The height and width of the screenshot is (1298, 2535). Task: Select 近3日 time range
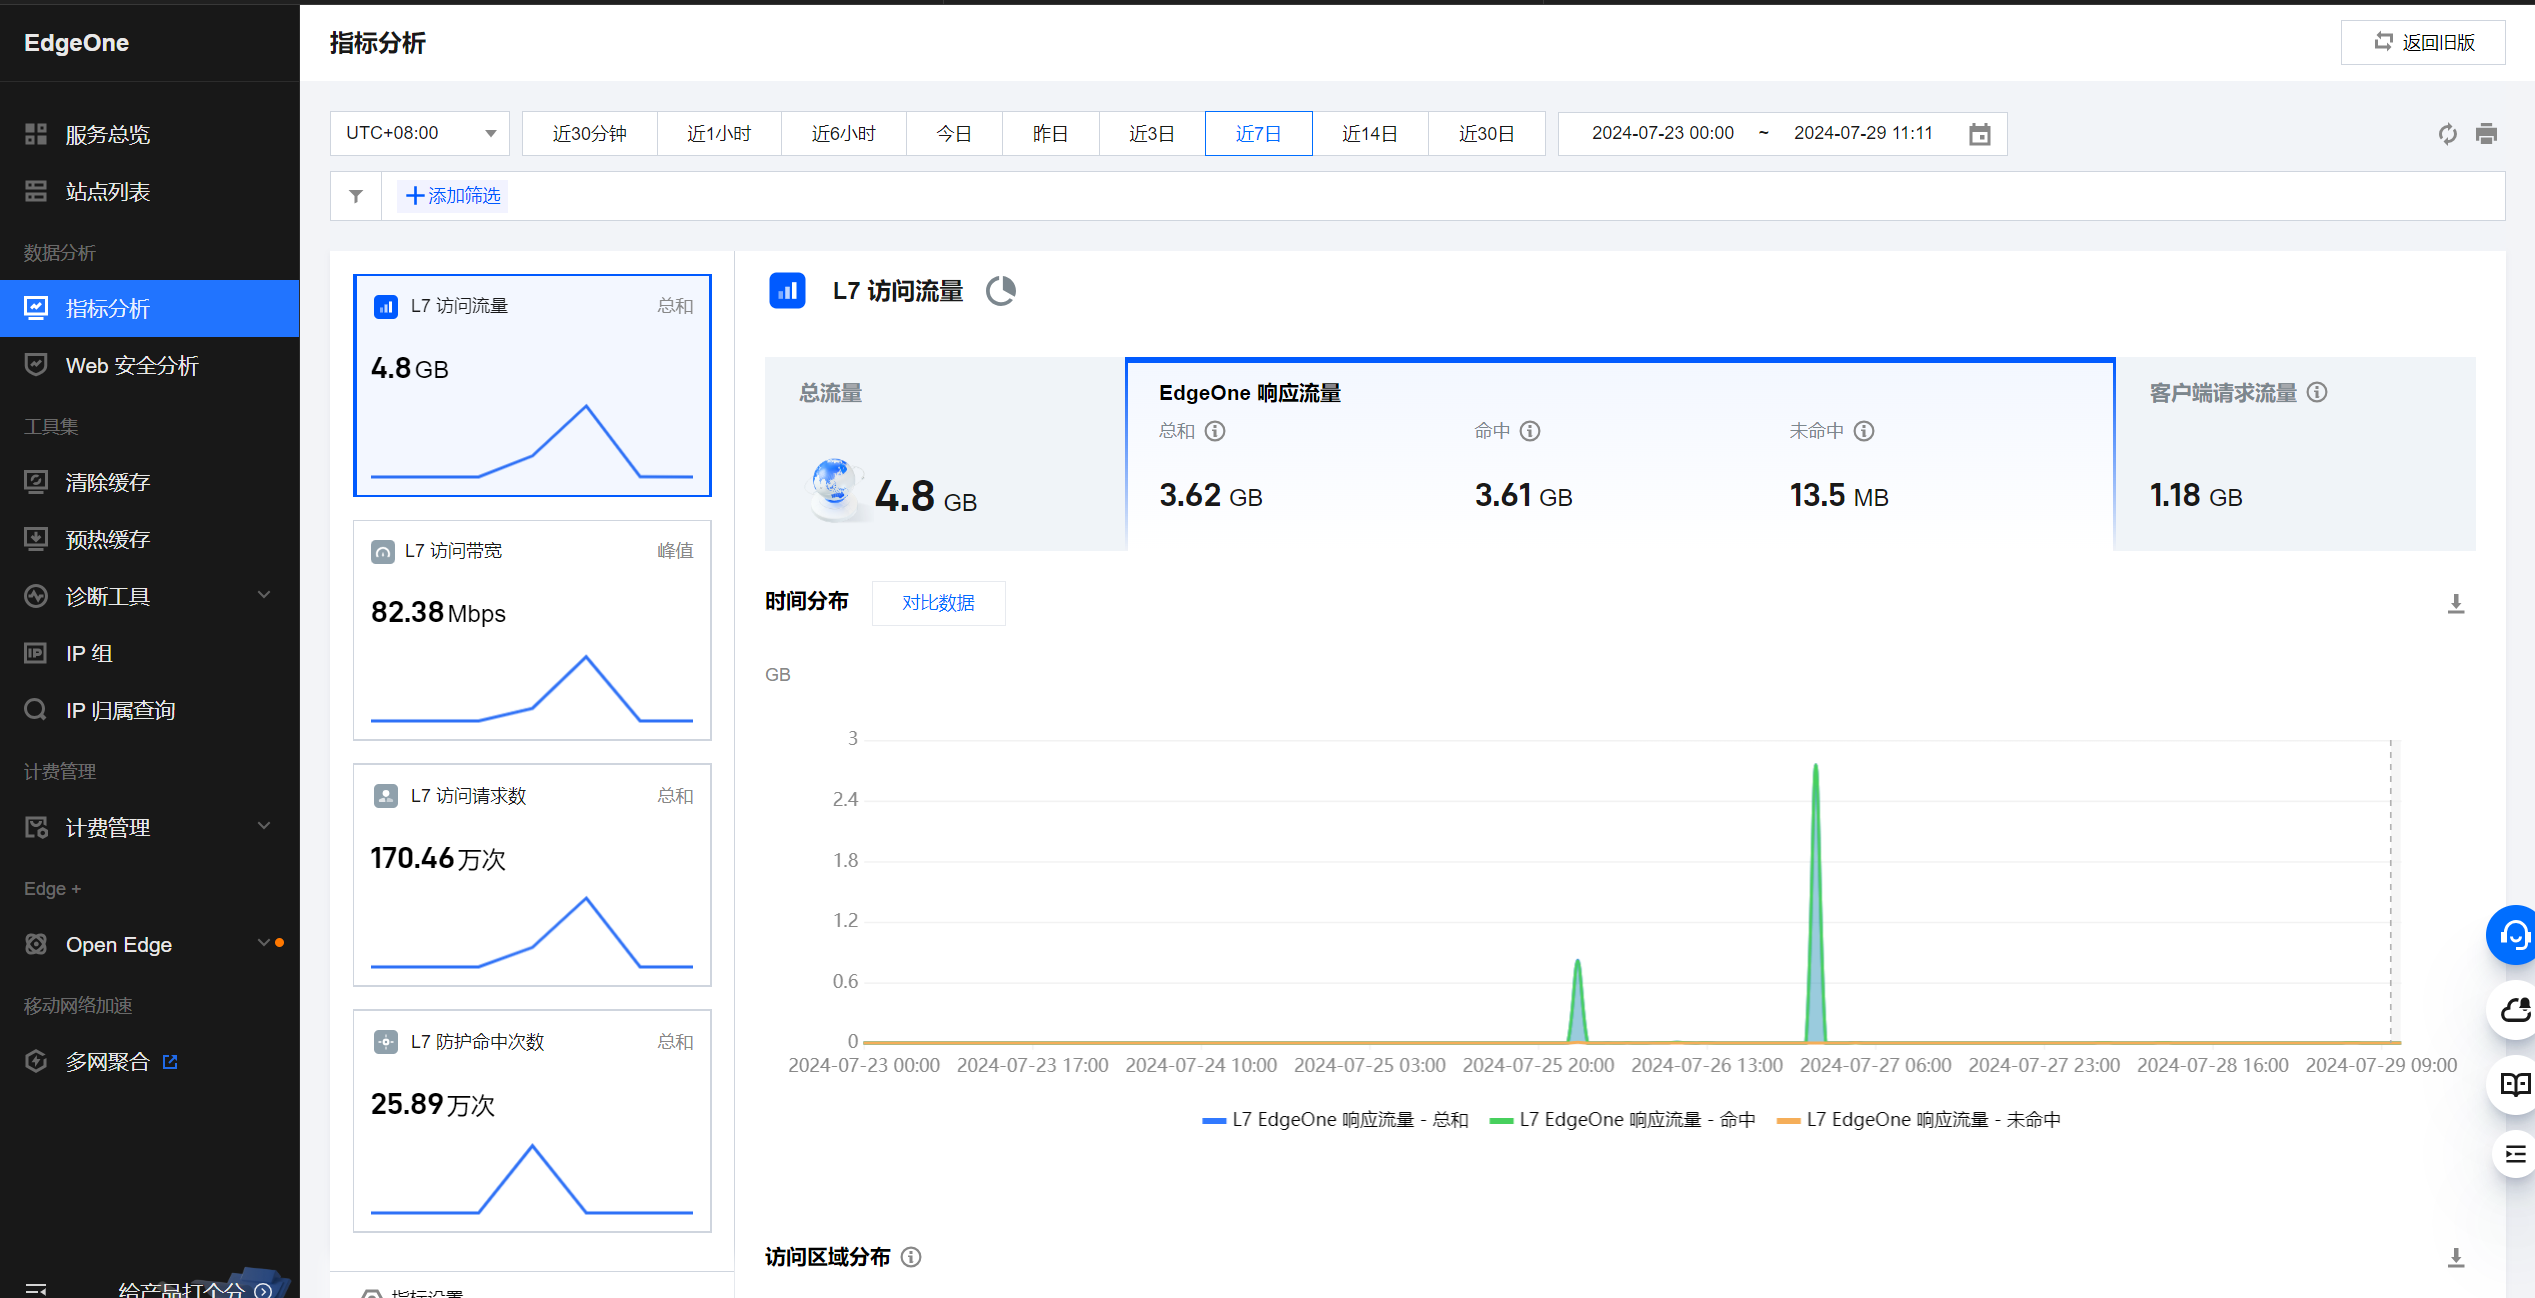click(1152, 133)
